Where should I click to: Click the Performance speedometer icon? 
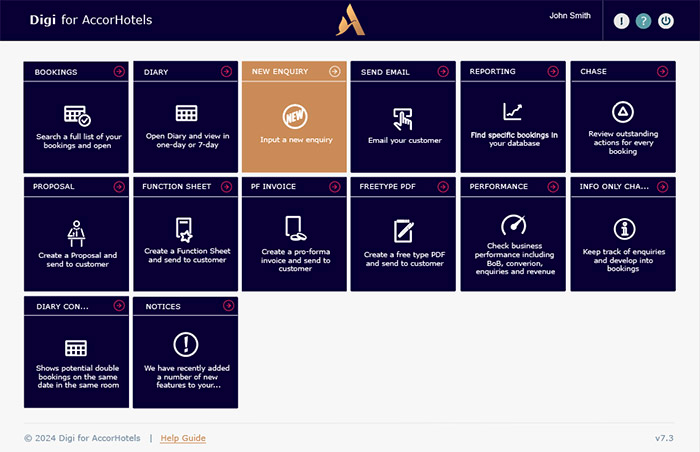coord(513,225)
